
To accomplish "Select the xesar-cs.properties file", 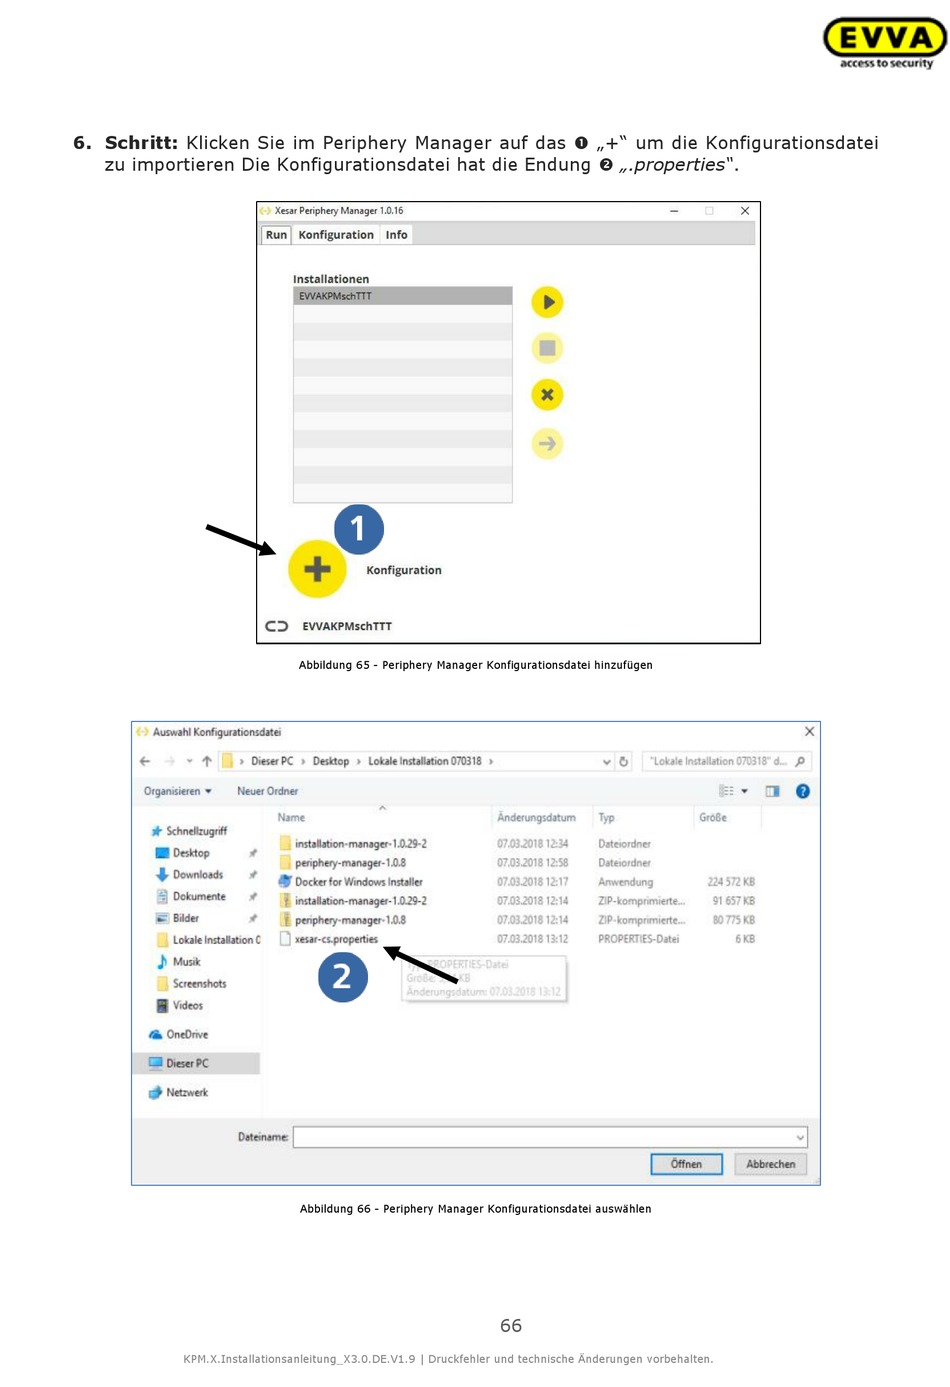I will tap(329, 939).
